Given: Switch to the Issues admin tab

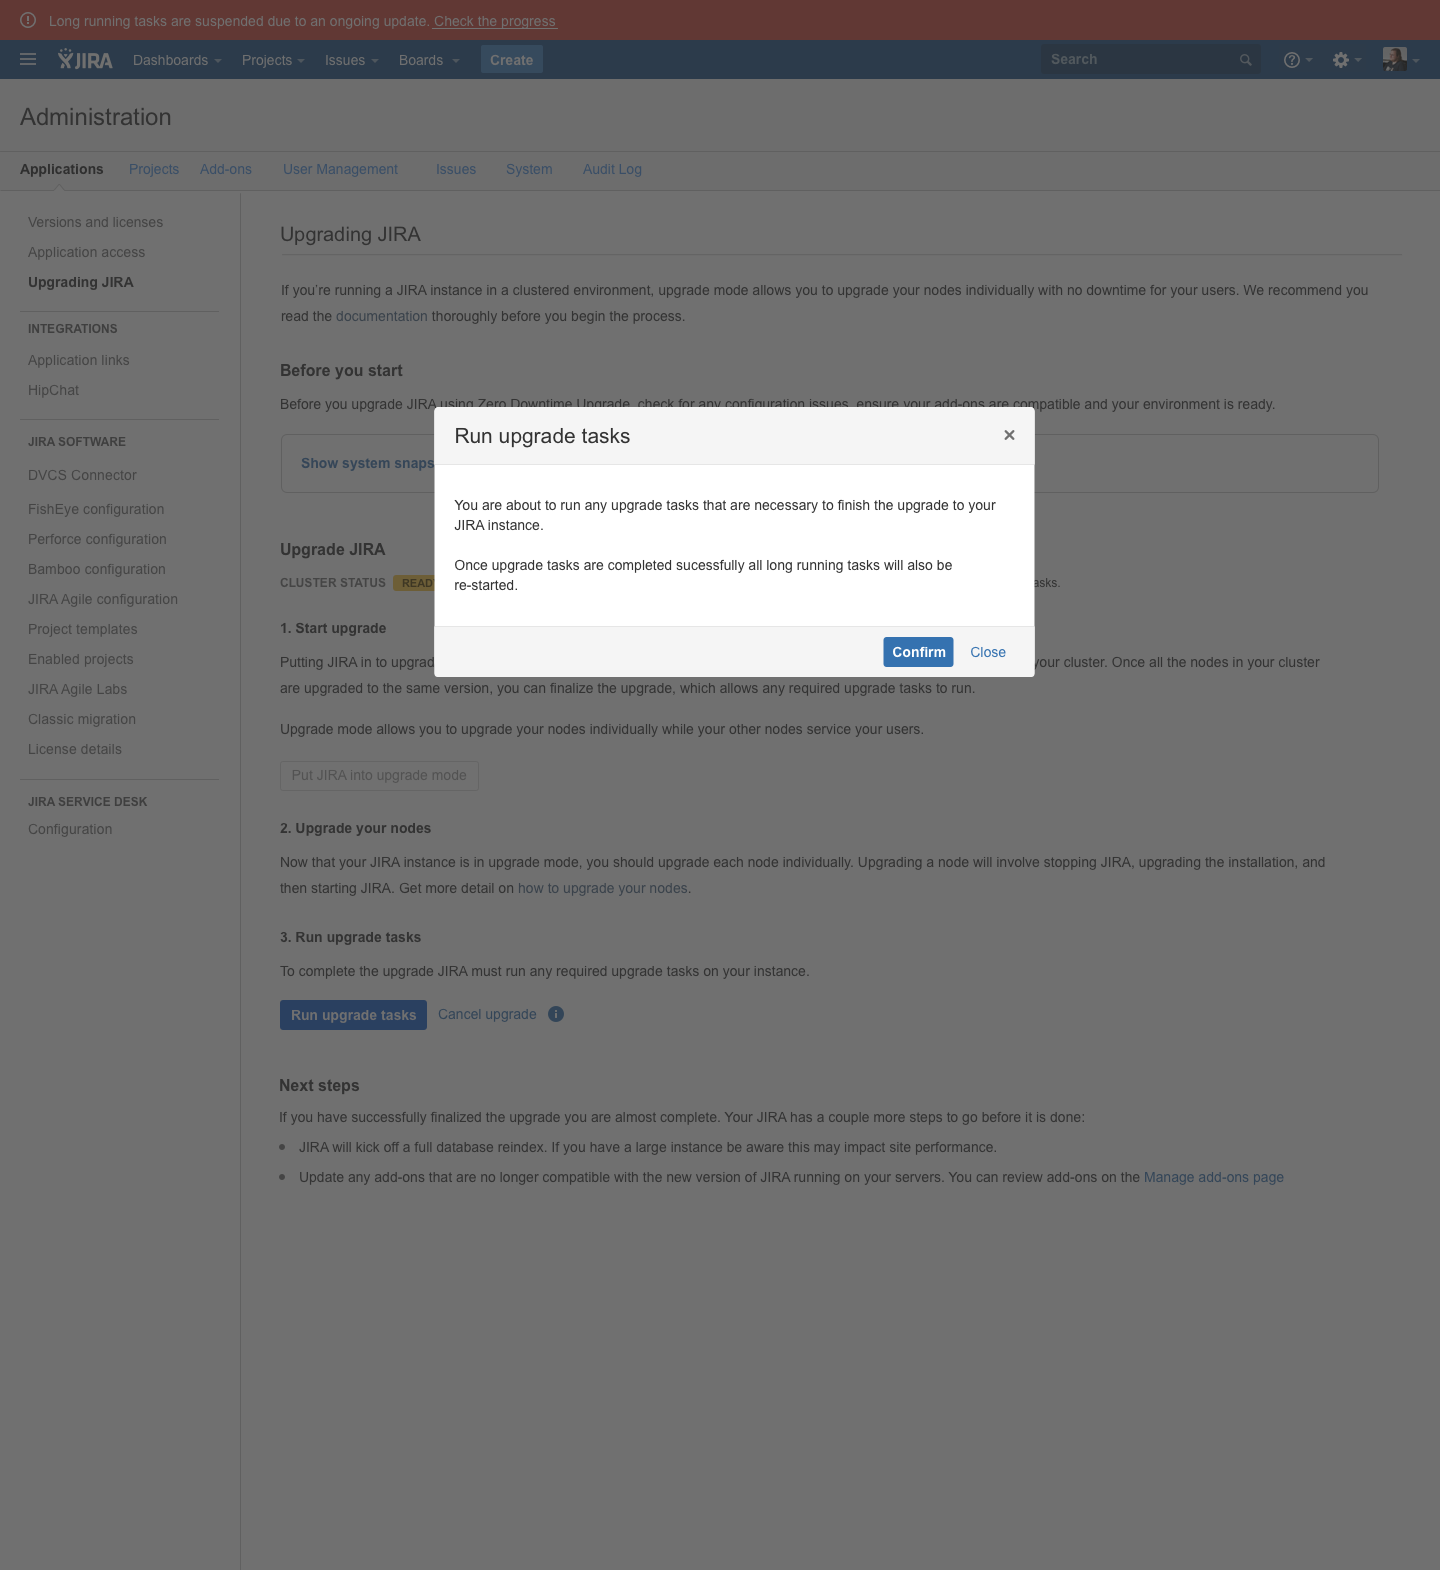Looking at the screenshot, I should [456, 169].
